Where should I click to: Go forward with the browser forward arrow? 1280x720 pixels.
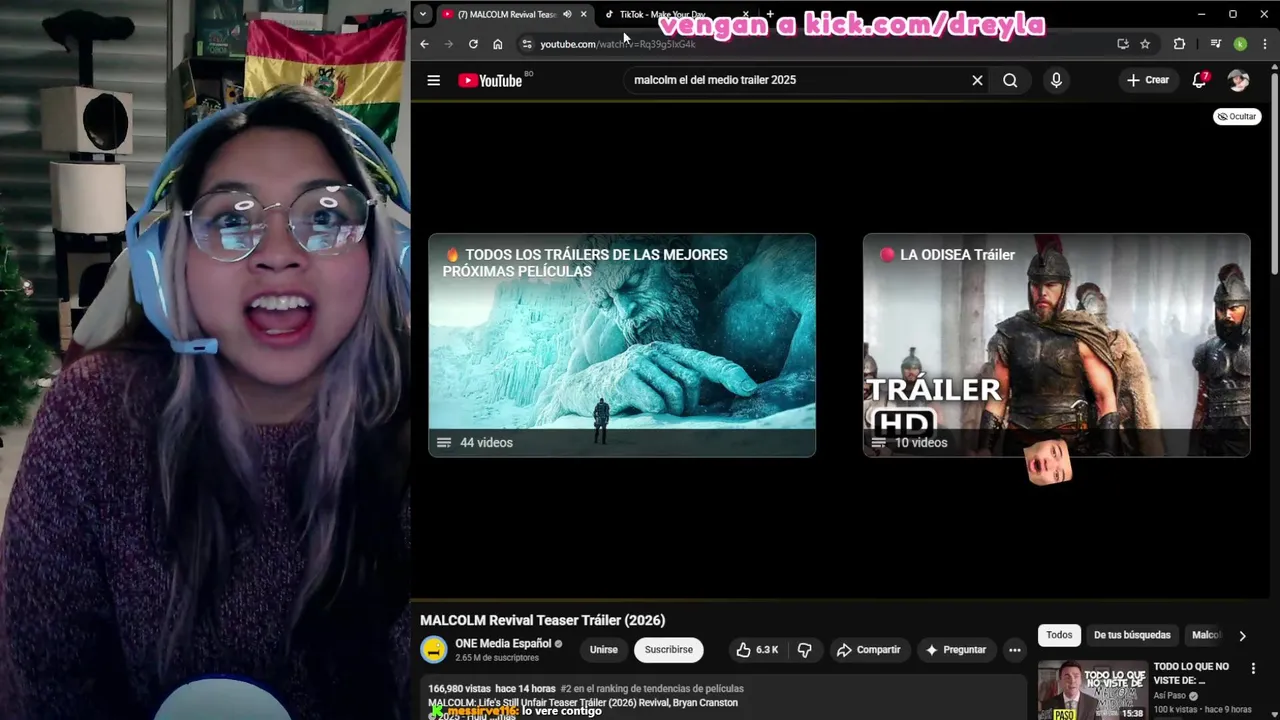[x=448, y=44]
